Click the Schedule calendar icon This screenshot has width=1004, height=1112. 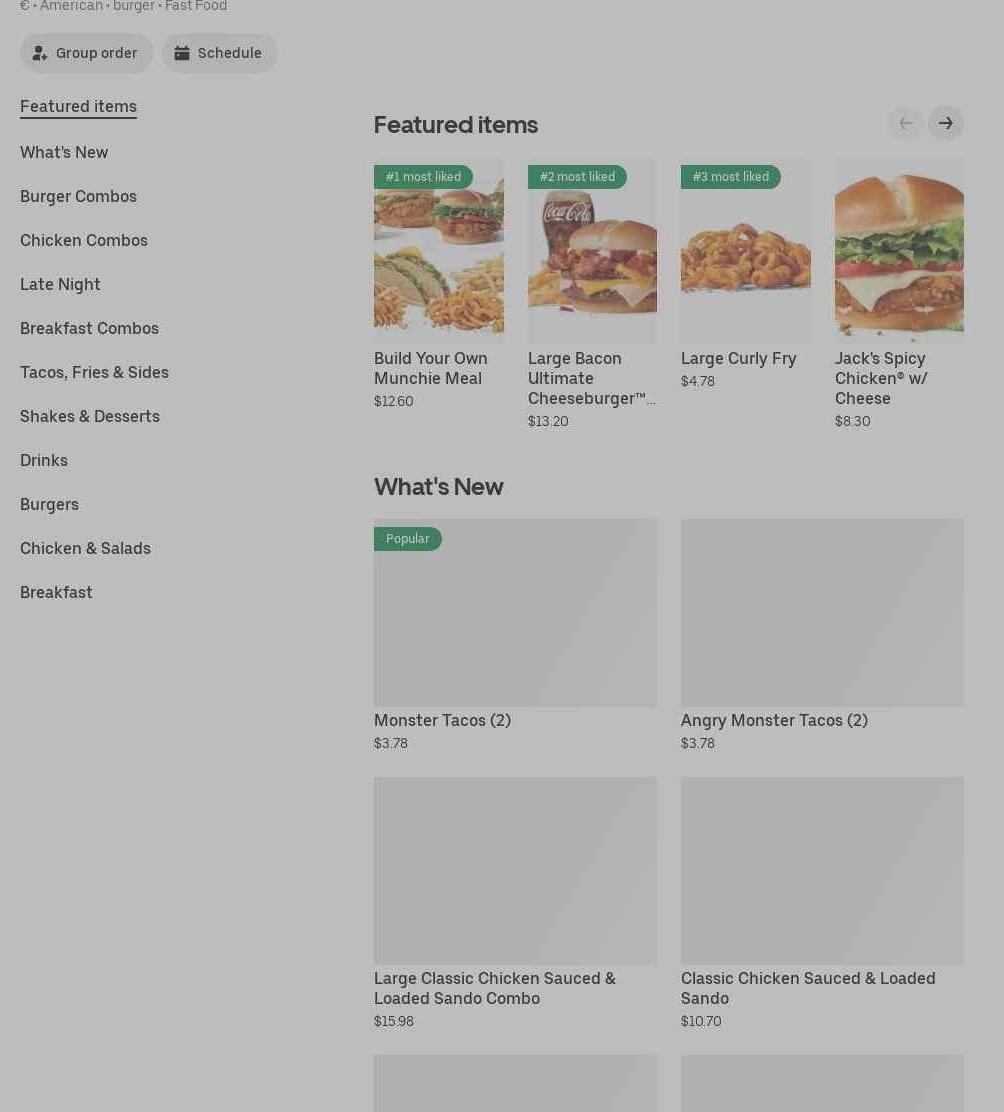tap(182, 53)
